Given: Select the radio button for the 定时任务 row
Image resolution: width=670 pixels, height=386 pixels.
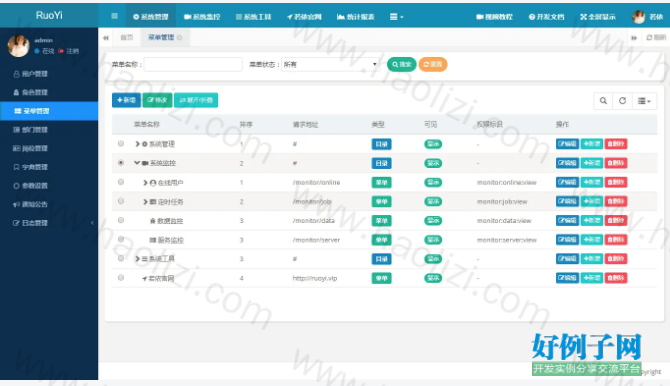Looking at the screenshot, I should (121, 201).
